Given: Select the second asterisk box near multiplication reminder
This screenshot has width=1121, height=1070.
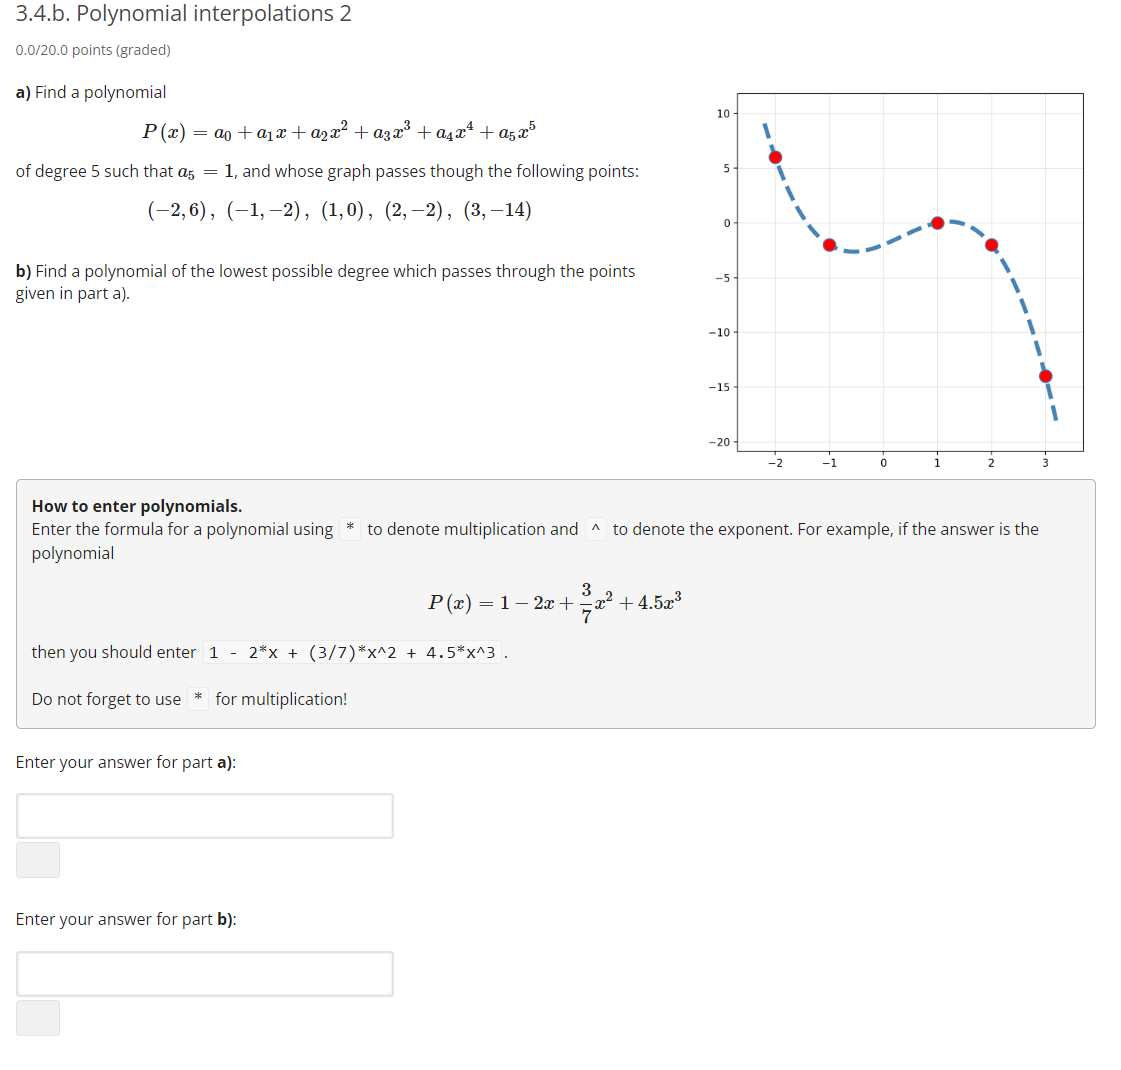Looking at the screenshot, I should pyautogui.click(x=196, y=699).
